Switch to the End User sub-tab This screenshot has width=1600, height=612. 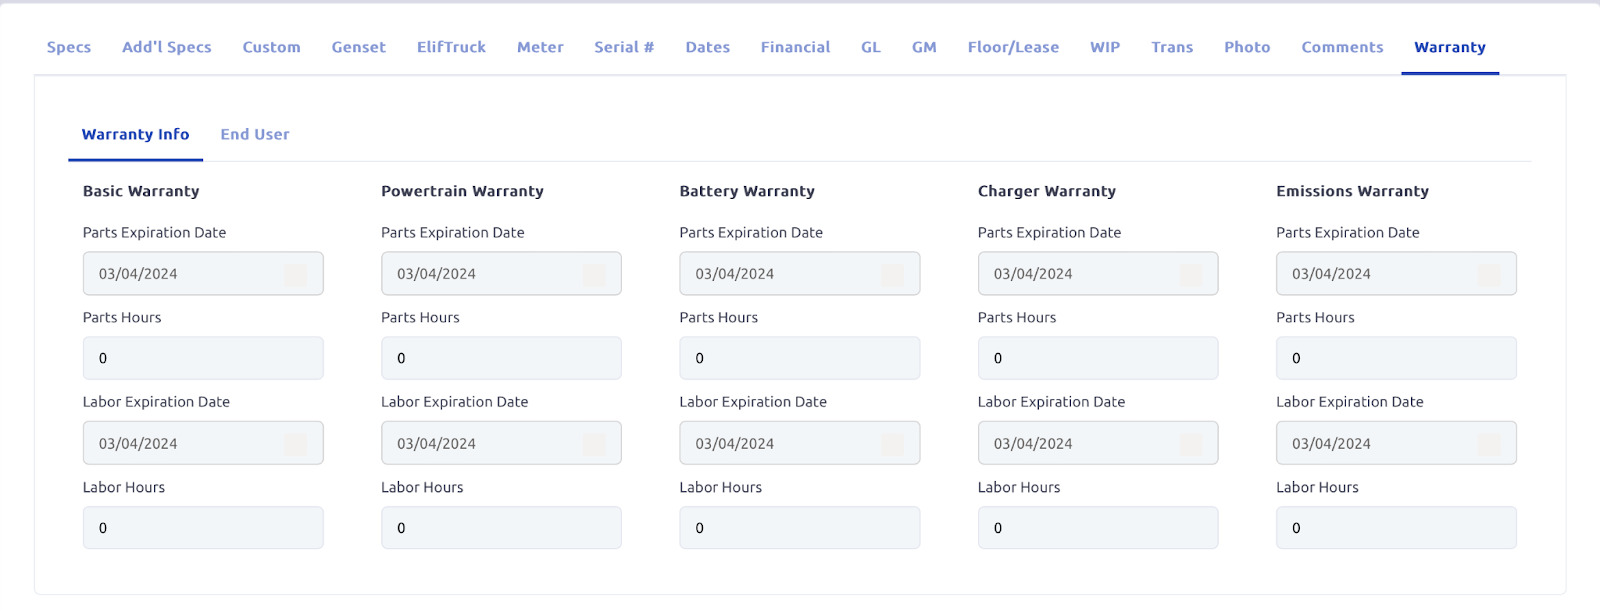[x=255, y=135]
